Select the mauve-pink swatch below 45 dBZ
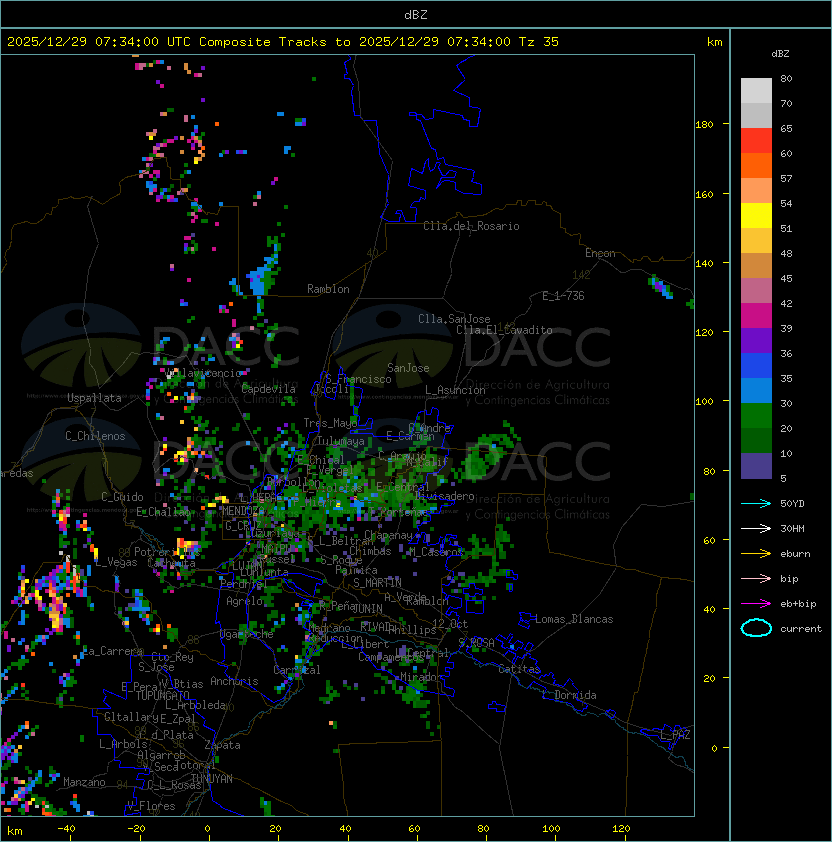832x842 pixels. click(x=756, y=291)
